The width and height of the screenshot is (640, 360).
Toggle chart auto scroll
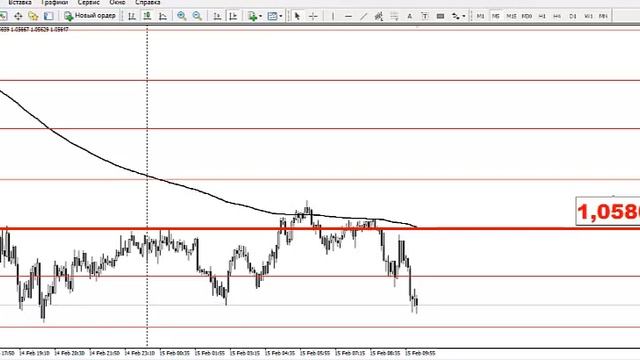[217, 16]
